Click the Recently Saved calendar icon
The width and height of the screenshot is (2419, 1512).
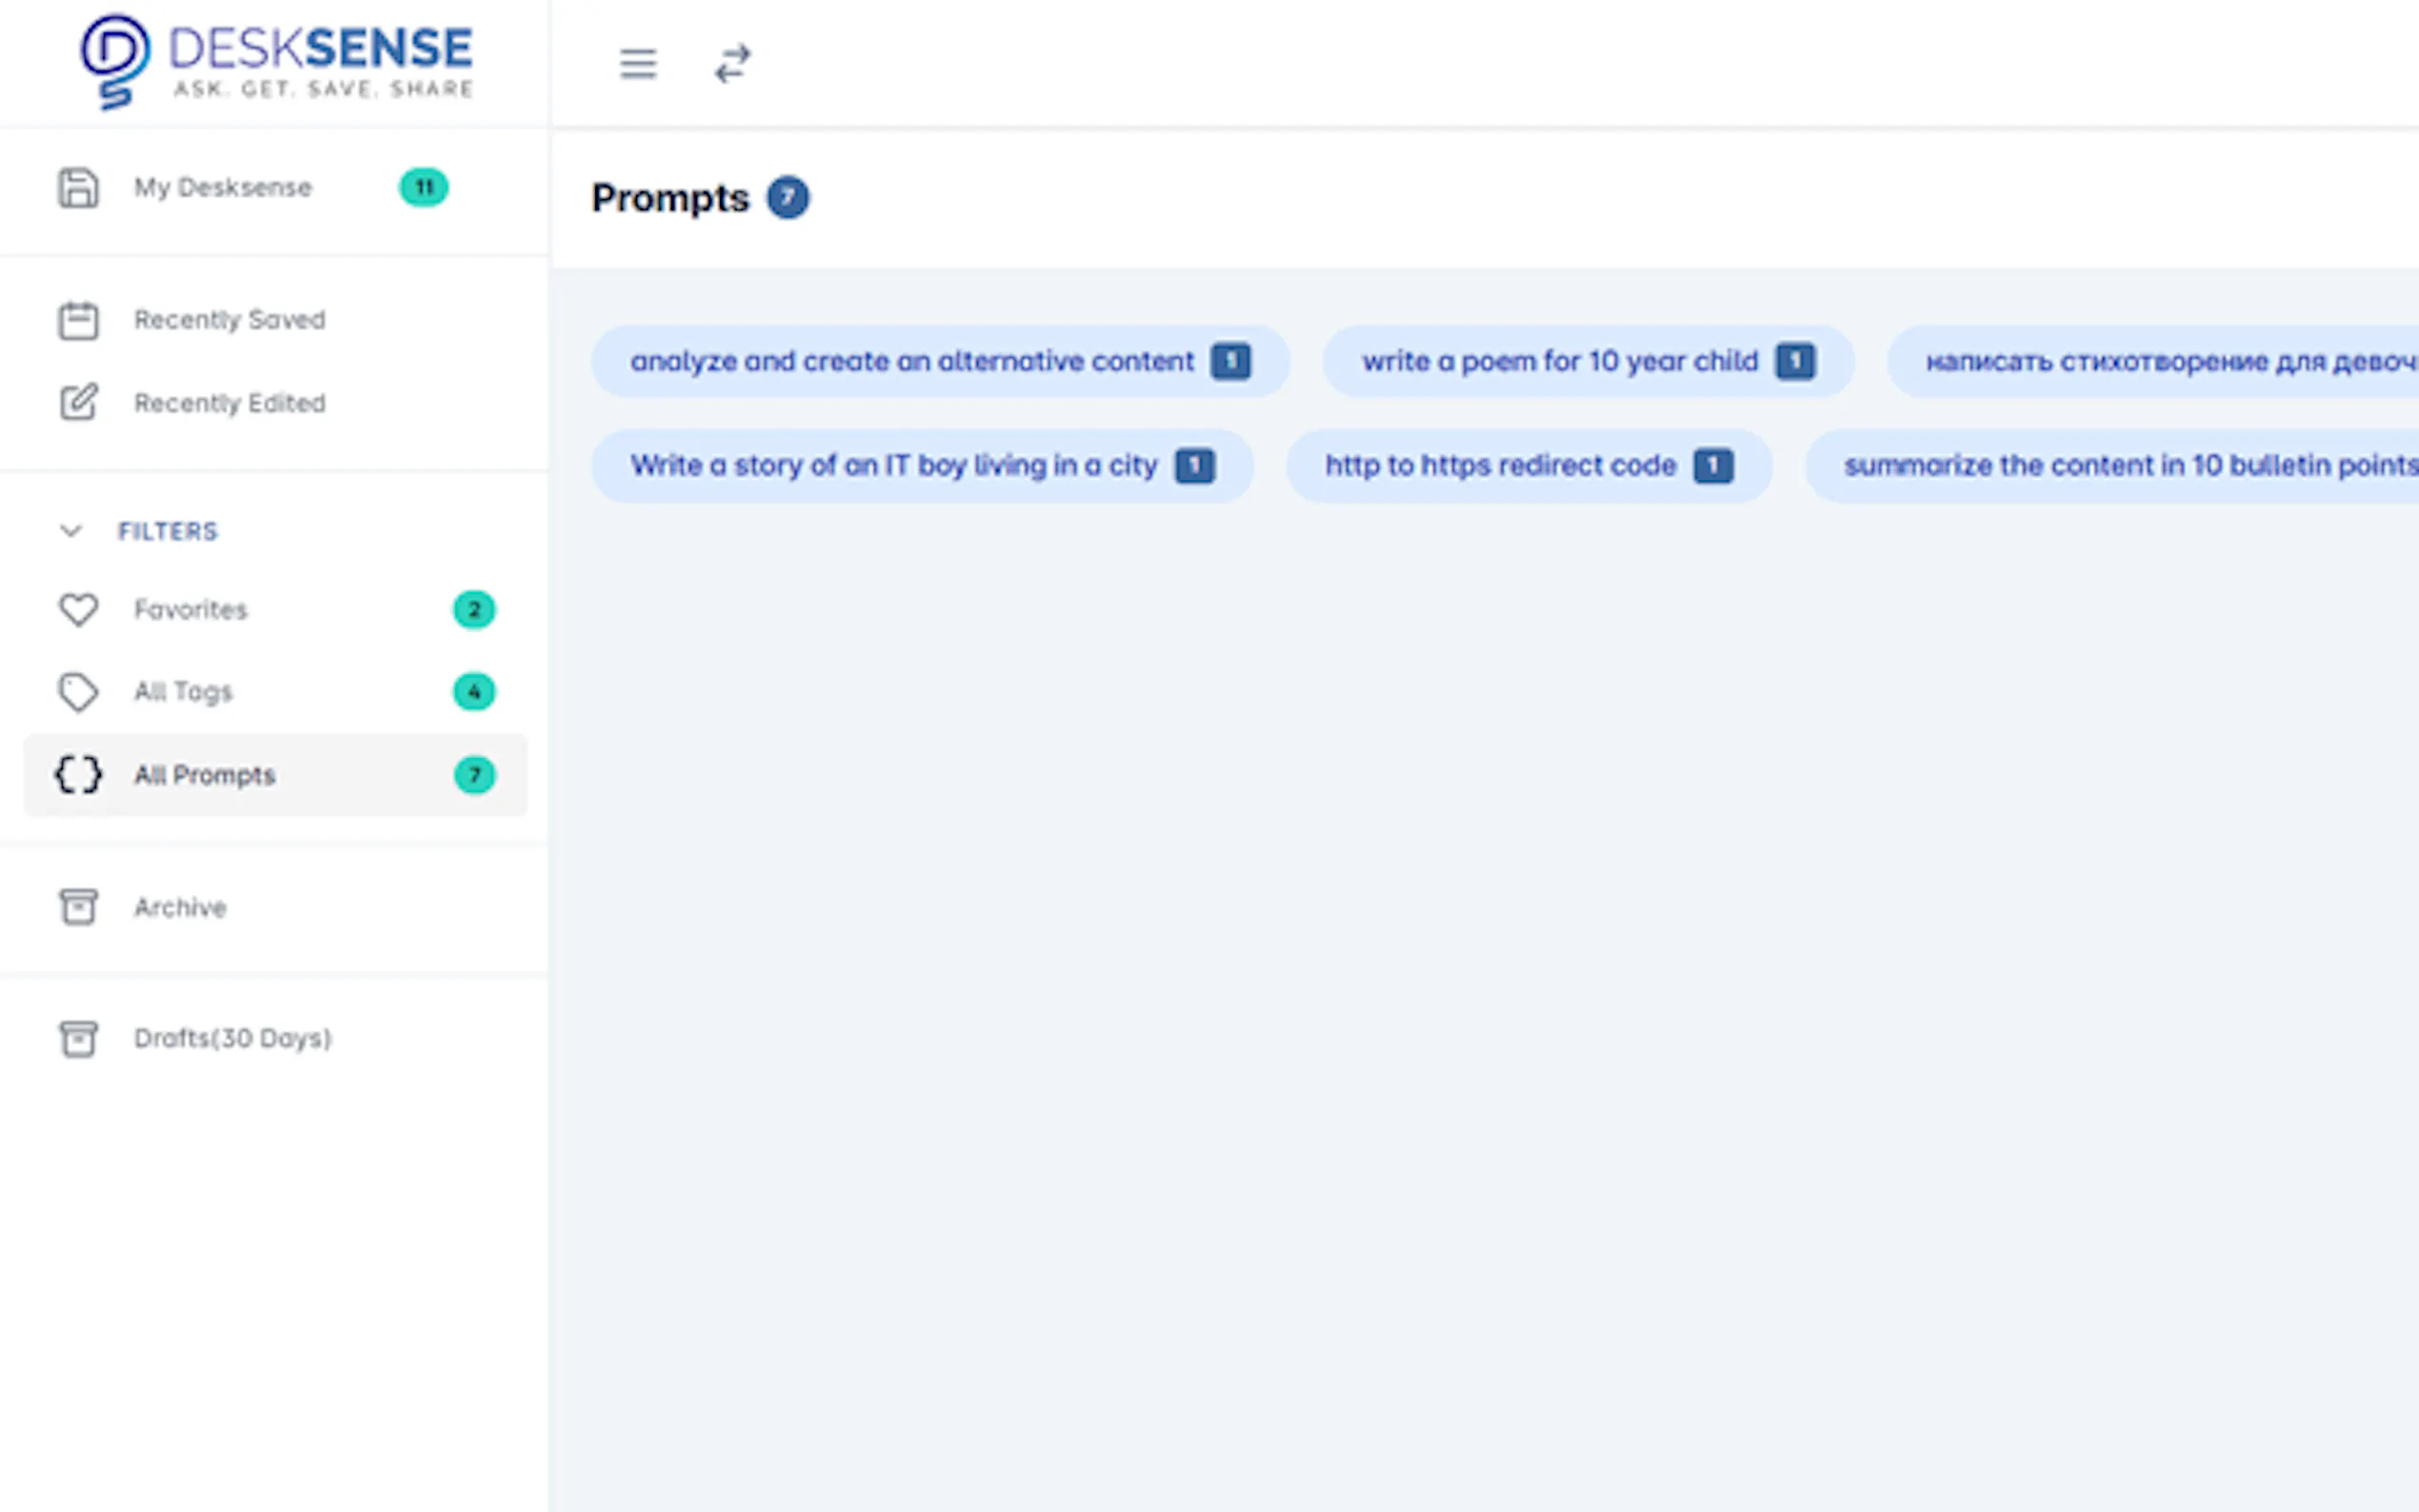[78, 321]
